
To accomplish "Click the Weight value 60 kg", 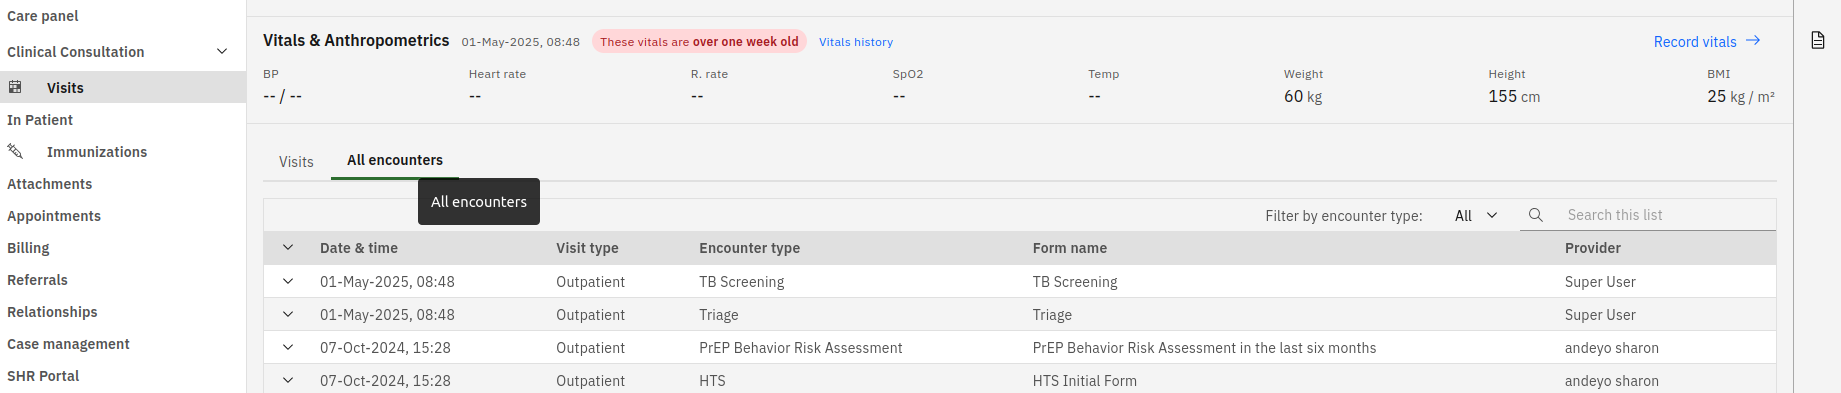I will pos(1303,97).
